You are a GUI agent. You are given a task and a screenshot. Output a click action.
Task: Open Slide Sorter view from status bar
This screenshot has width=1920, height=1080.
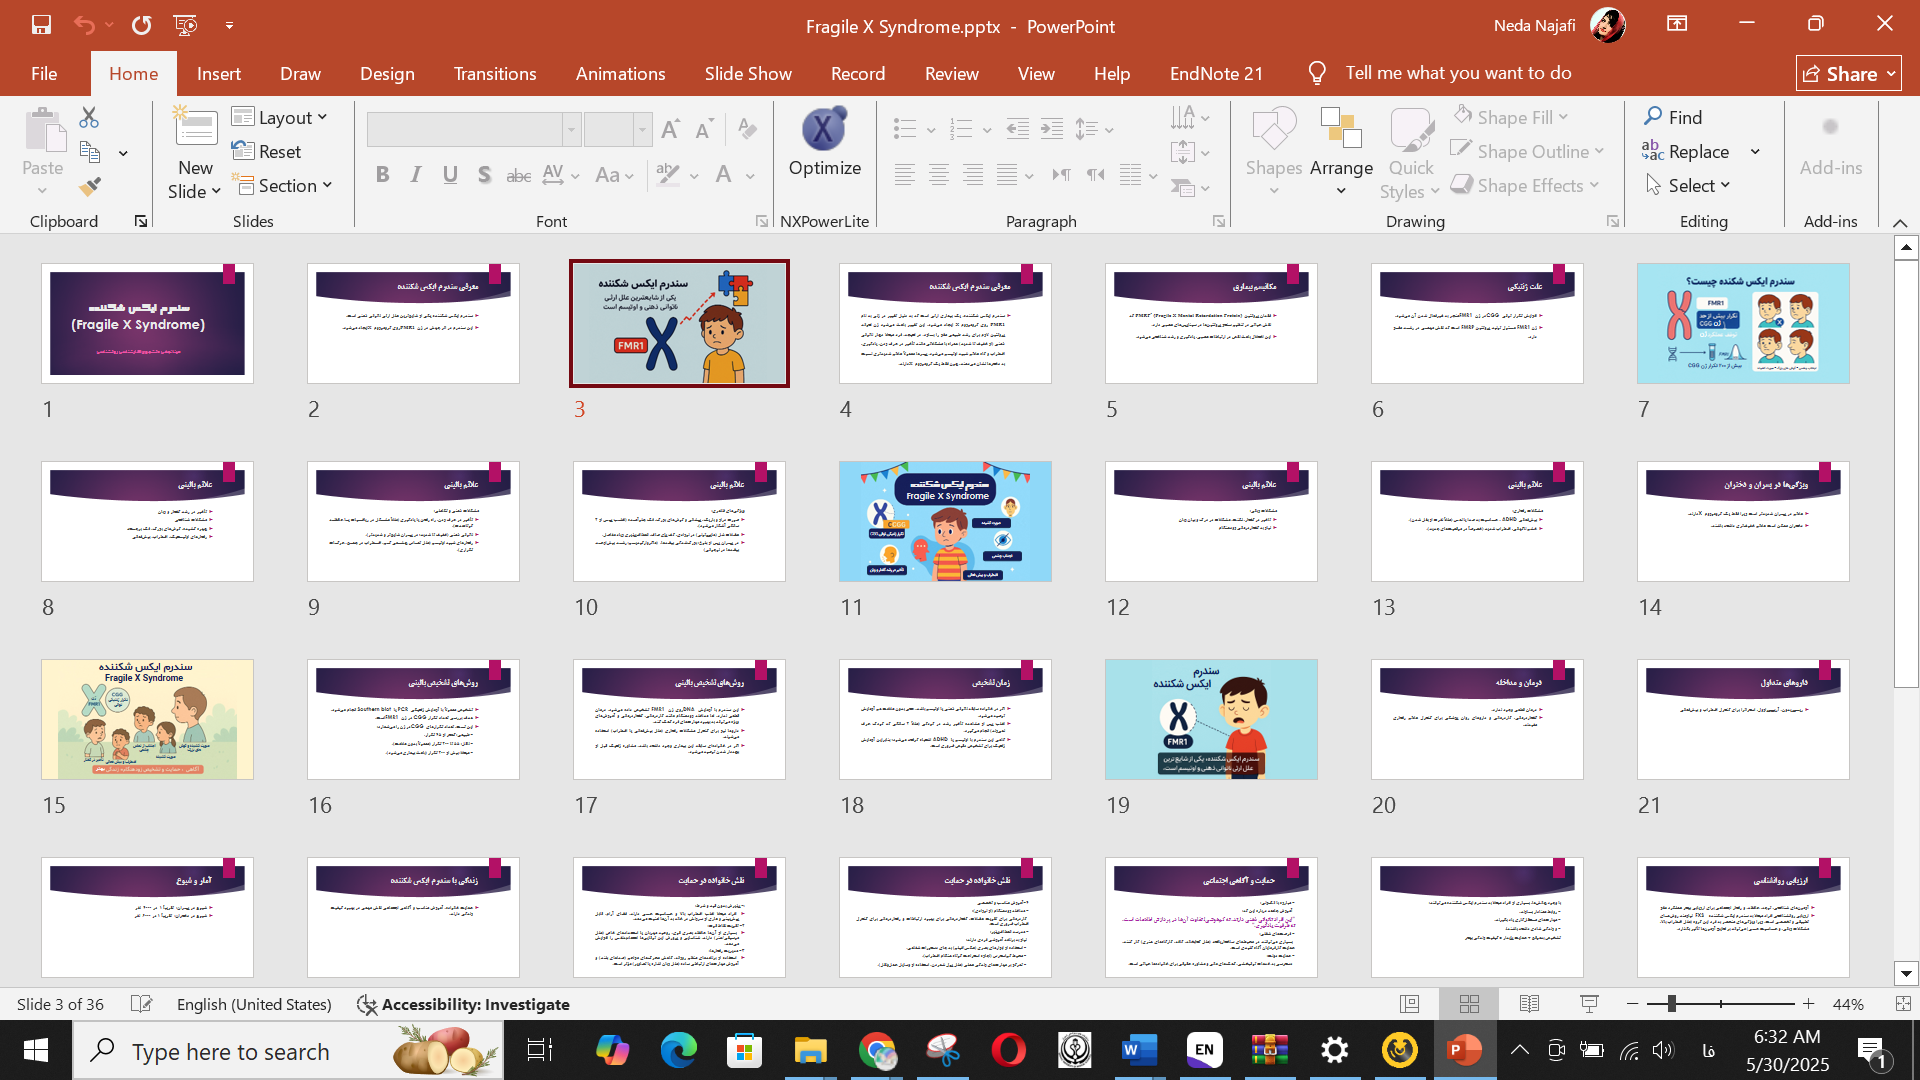click(1469, 1004)
